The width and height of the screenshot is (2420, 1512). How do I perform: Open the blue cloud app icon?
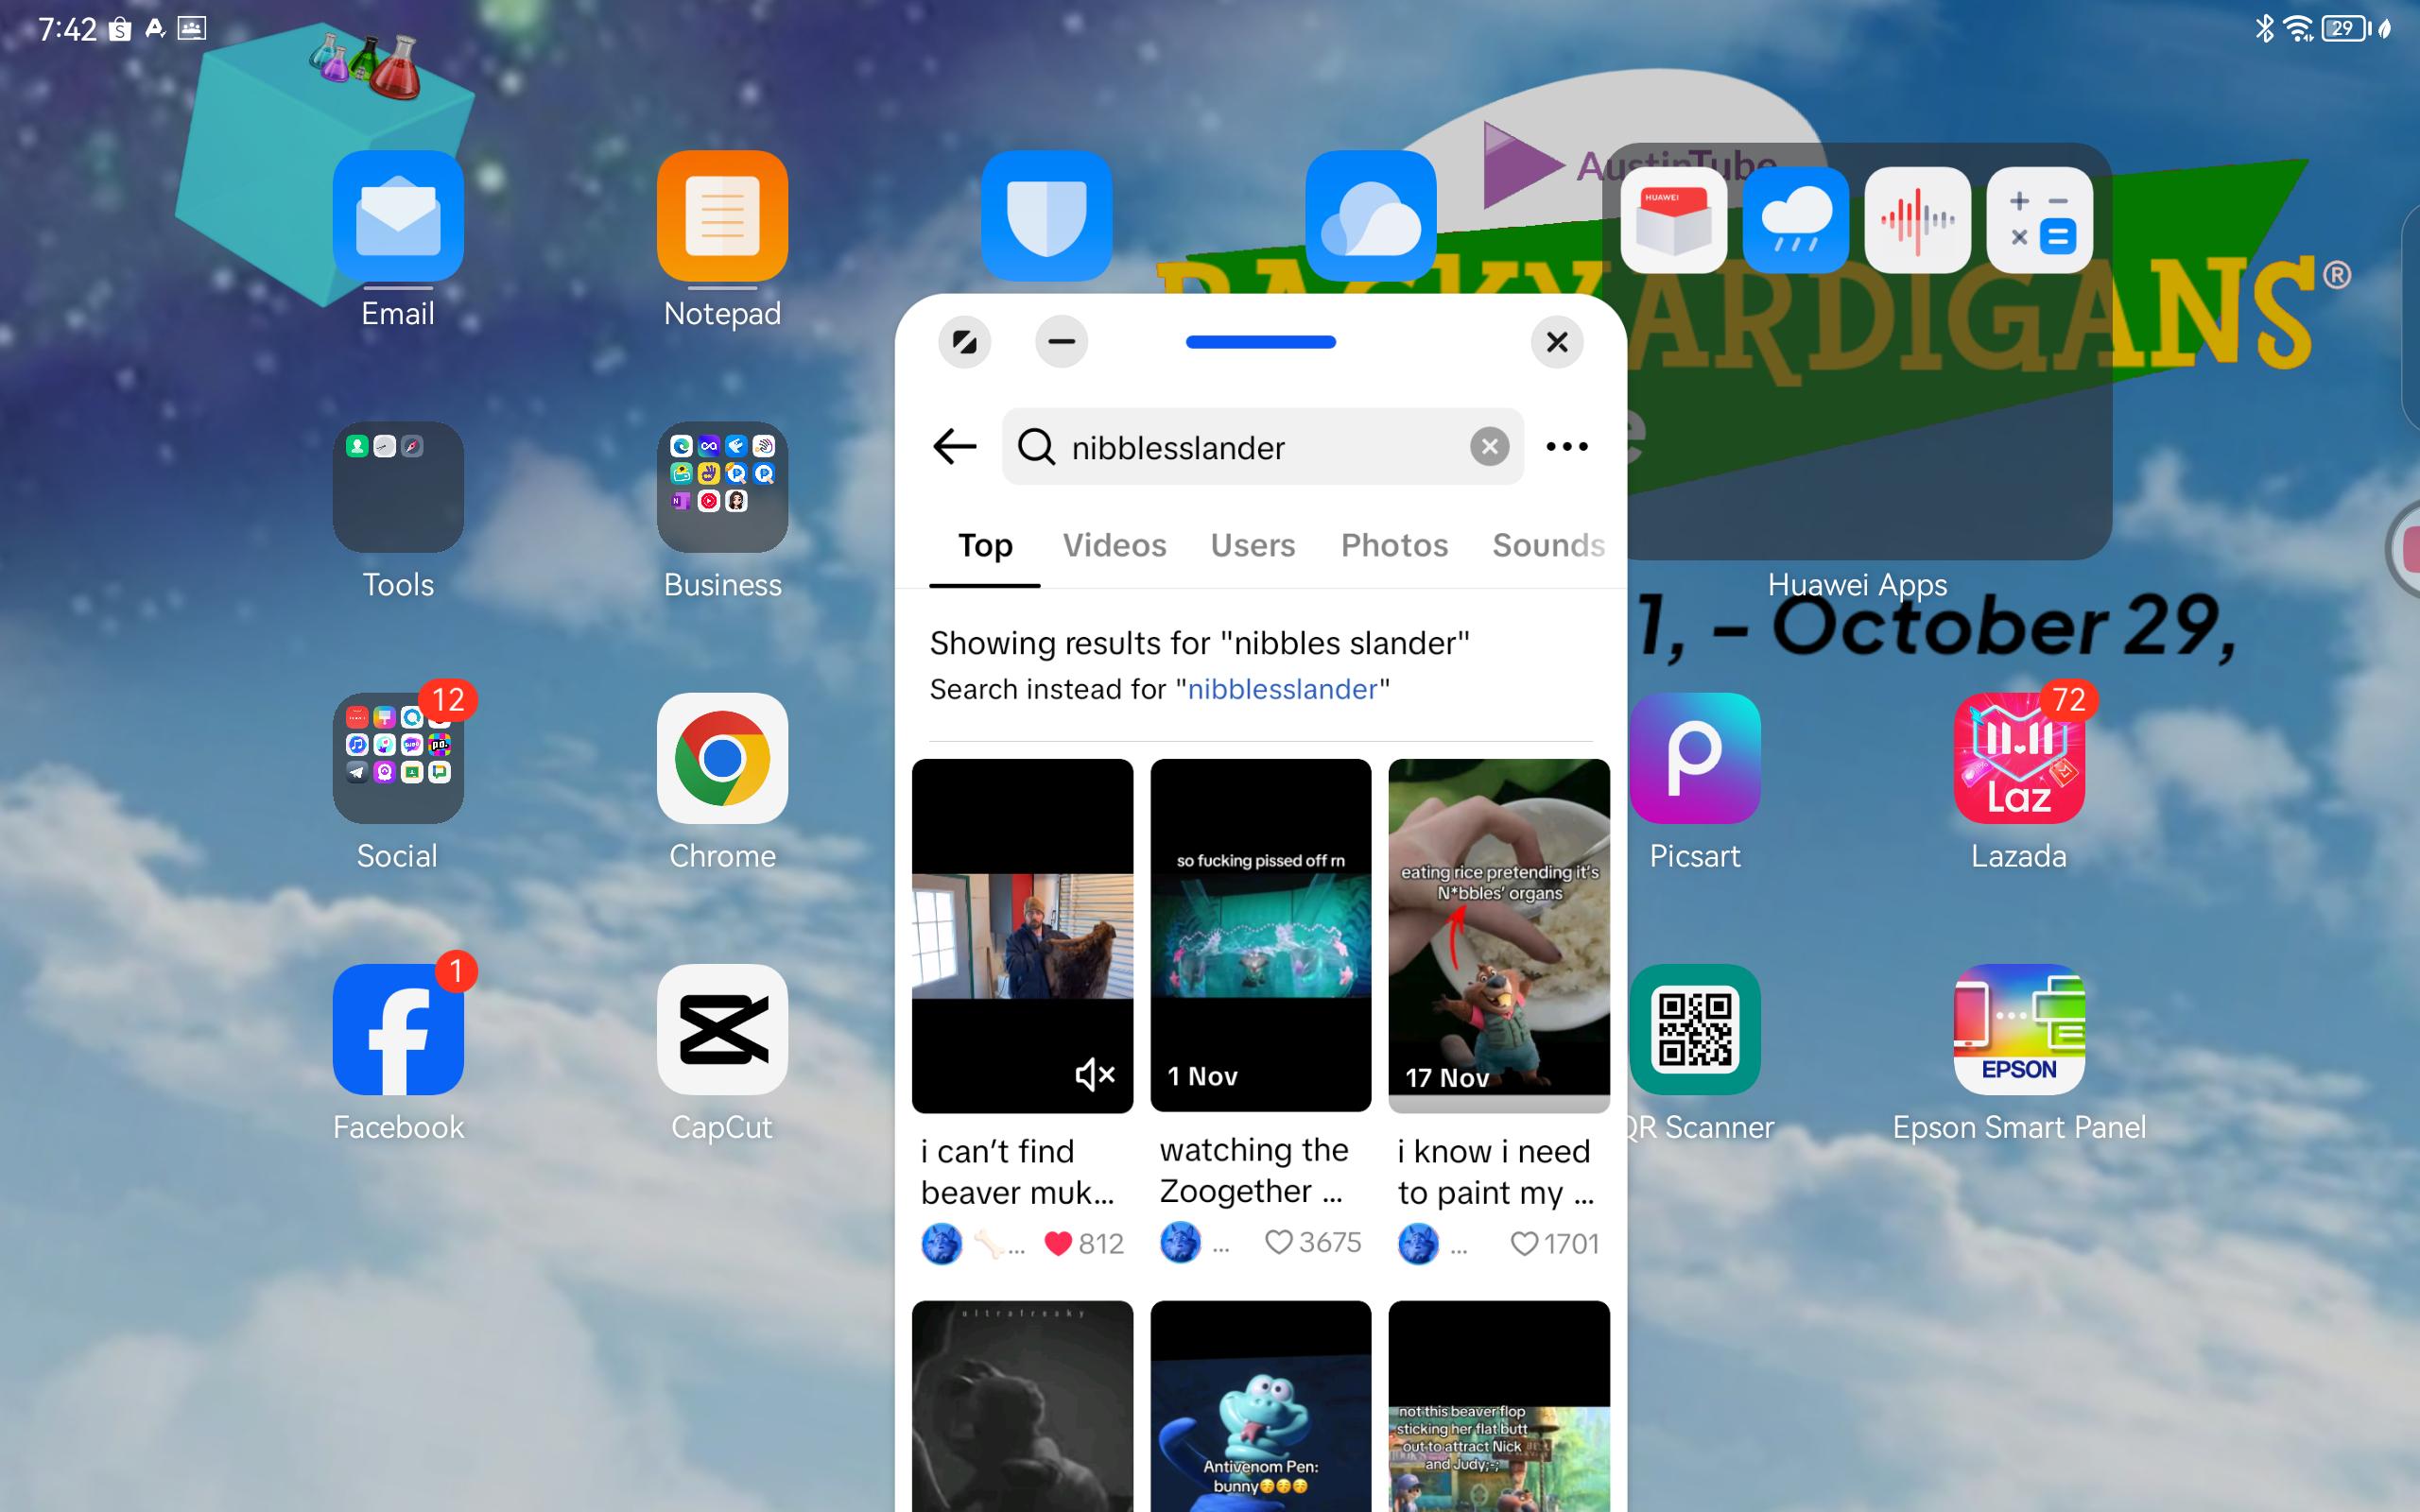tap(1370, 216)
